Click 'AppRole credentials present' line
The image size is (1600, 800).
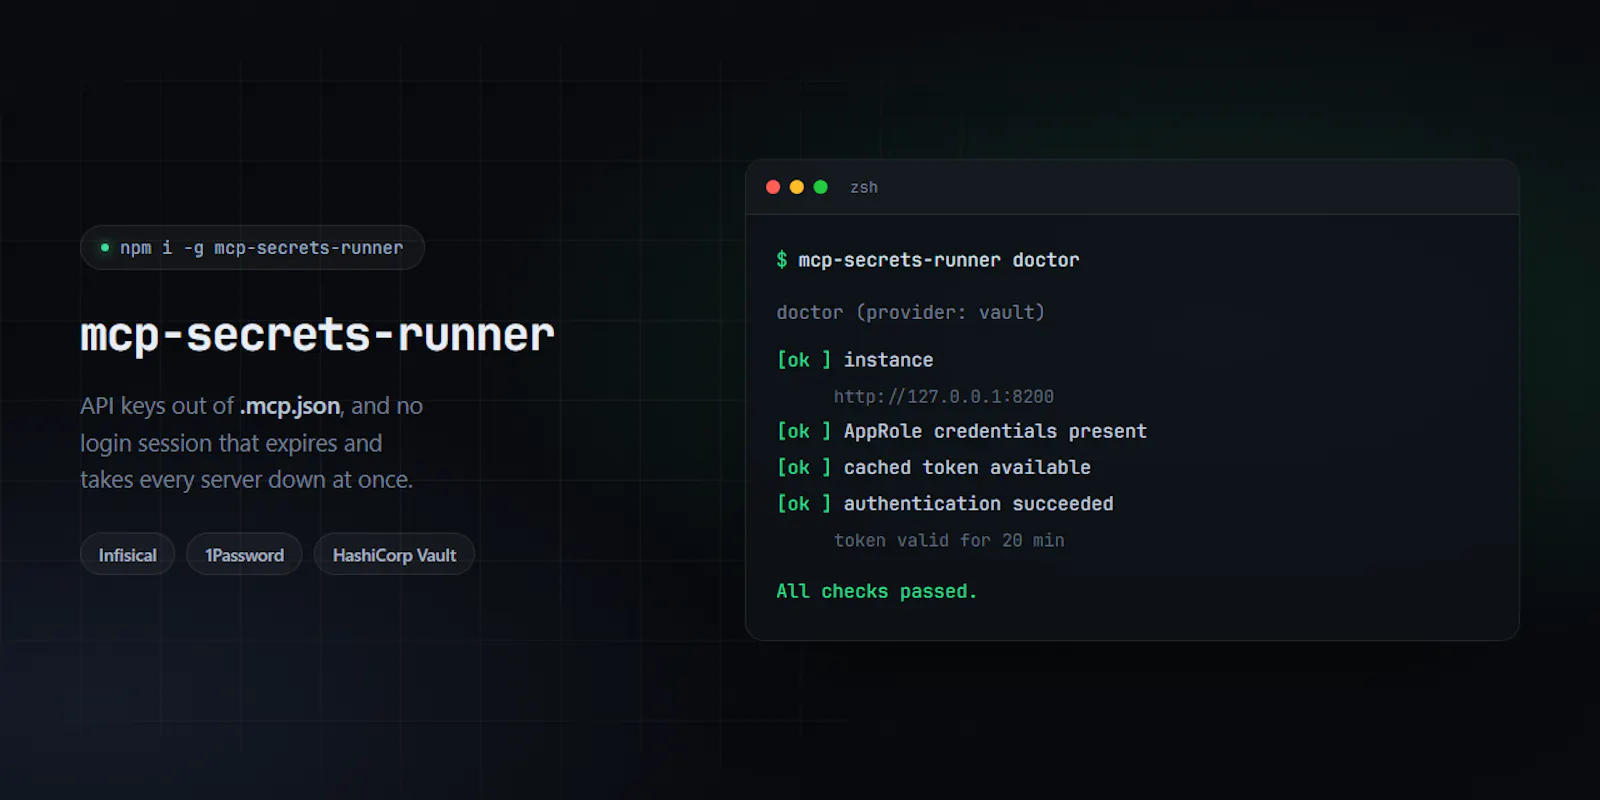(962, 431)
